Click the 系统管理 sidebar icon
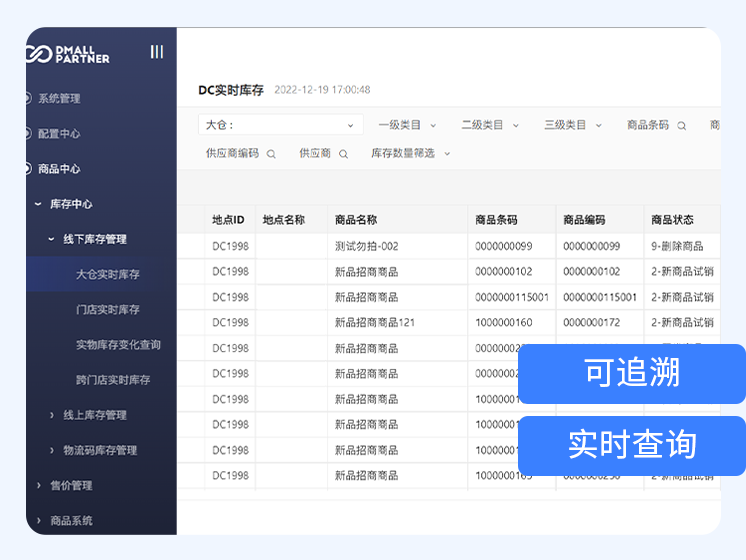The height and width of the screenshot is (560, 746). (x=28, y=98)
